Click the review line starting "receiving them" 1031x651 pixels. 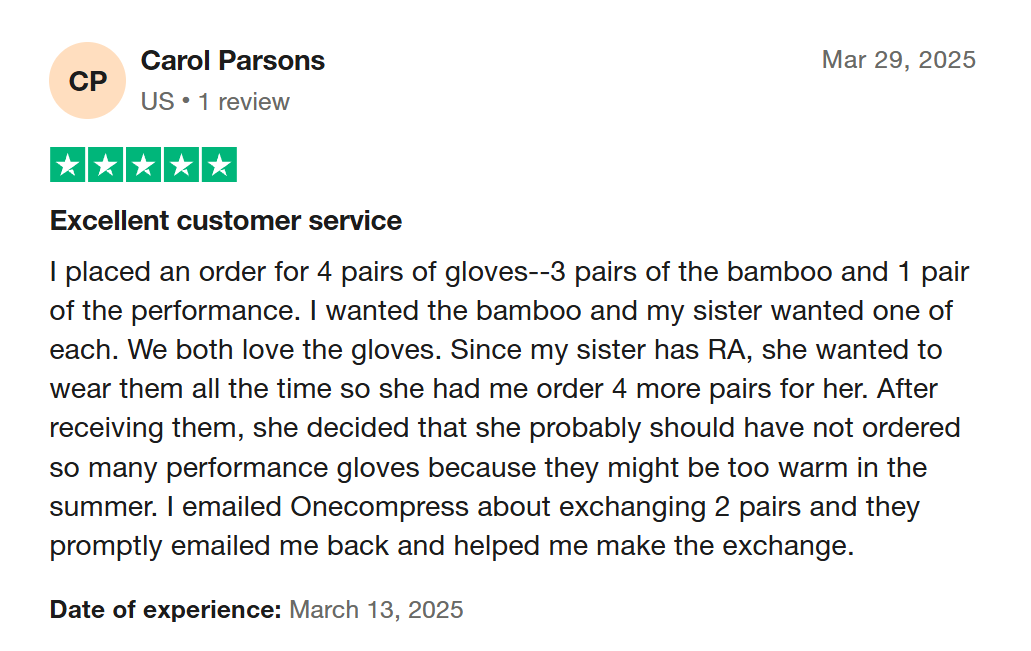point(505,429)
